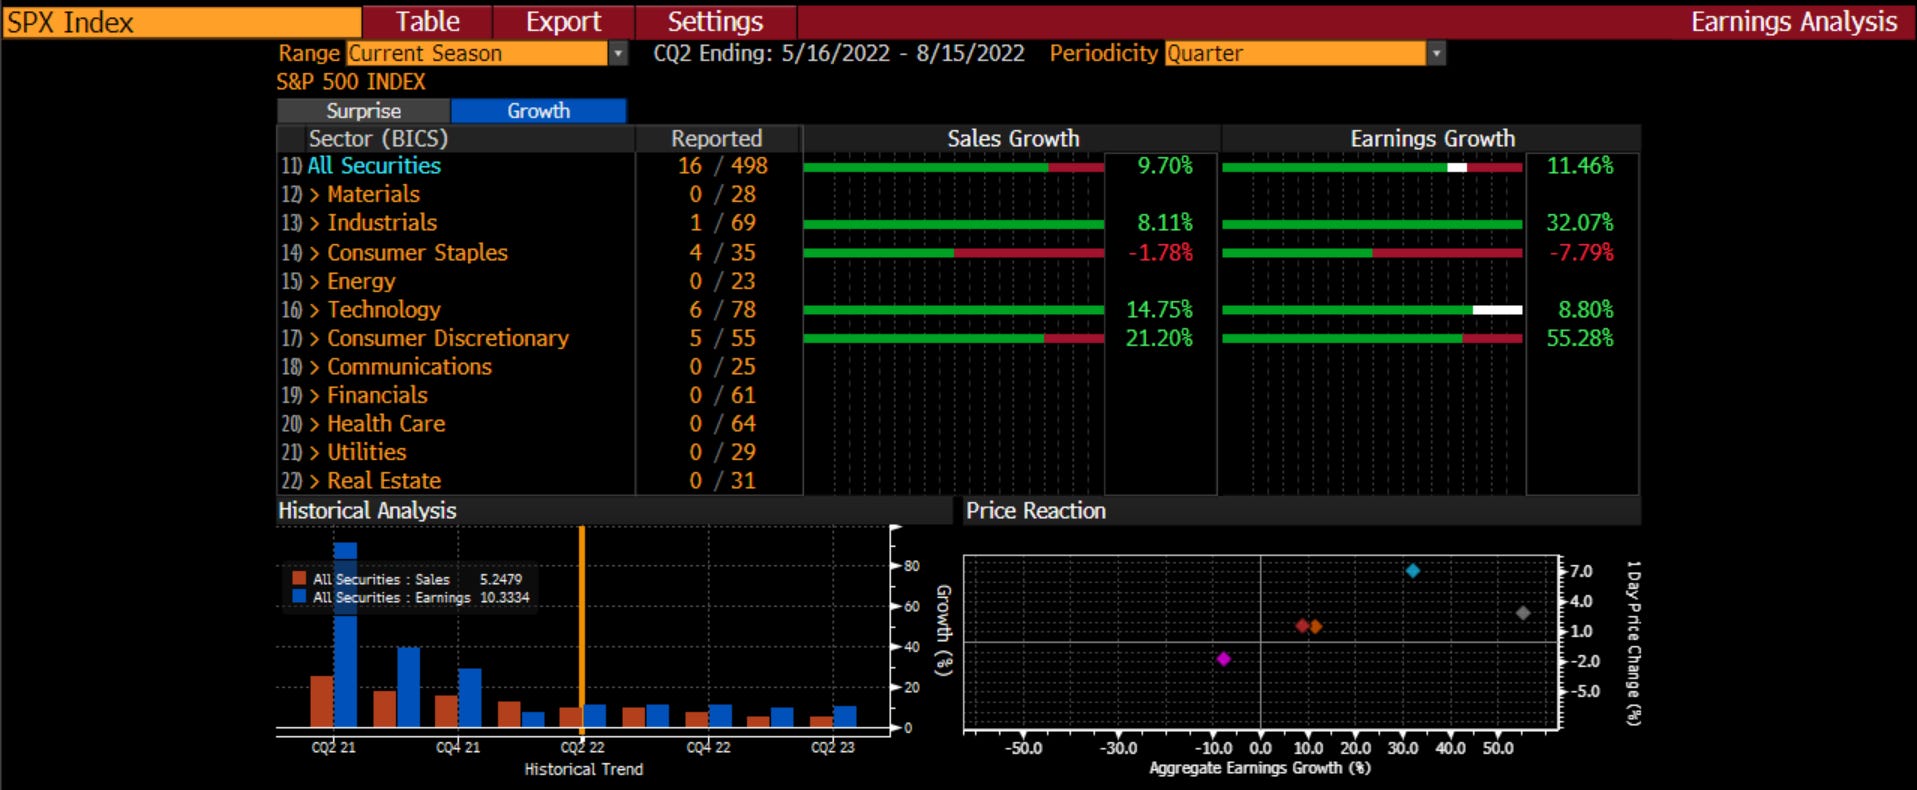The height and width of the screenshot is (790, 1917).
Task: Click the Historical Analysis panel header
Action: (613, 511)
